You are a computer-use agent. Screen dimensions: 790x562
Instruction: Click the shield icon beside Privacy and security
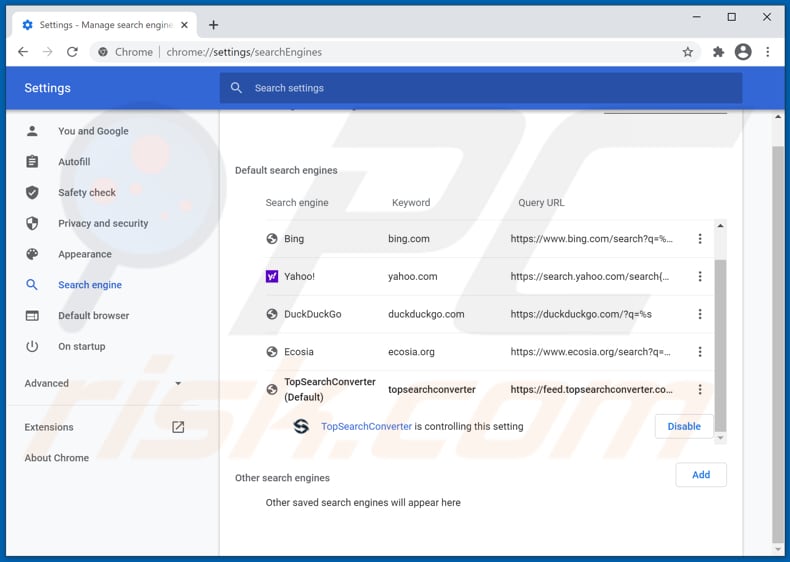pyautogui.click(x=32, y=223)
